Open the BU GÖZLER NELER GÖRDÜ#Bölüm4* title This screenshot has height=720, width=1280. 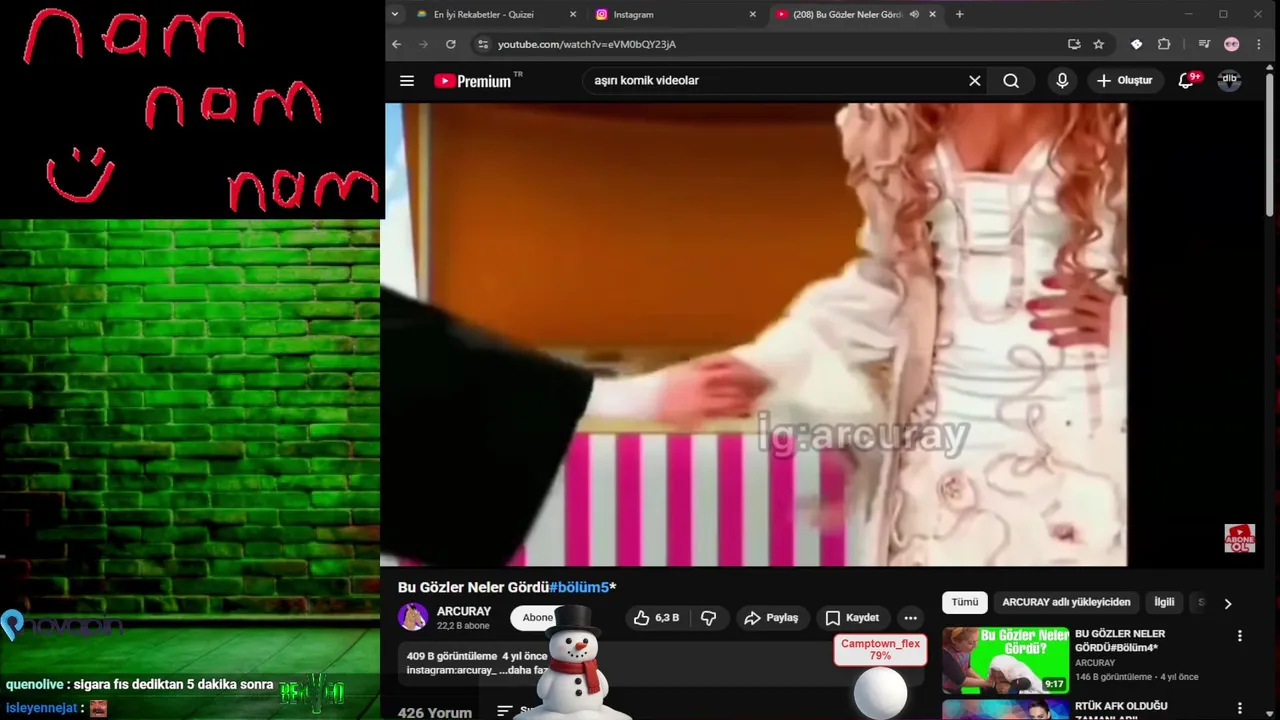1119,640
